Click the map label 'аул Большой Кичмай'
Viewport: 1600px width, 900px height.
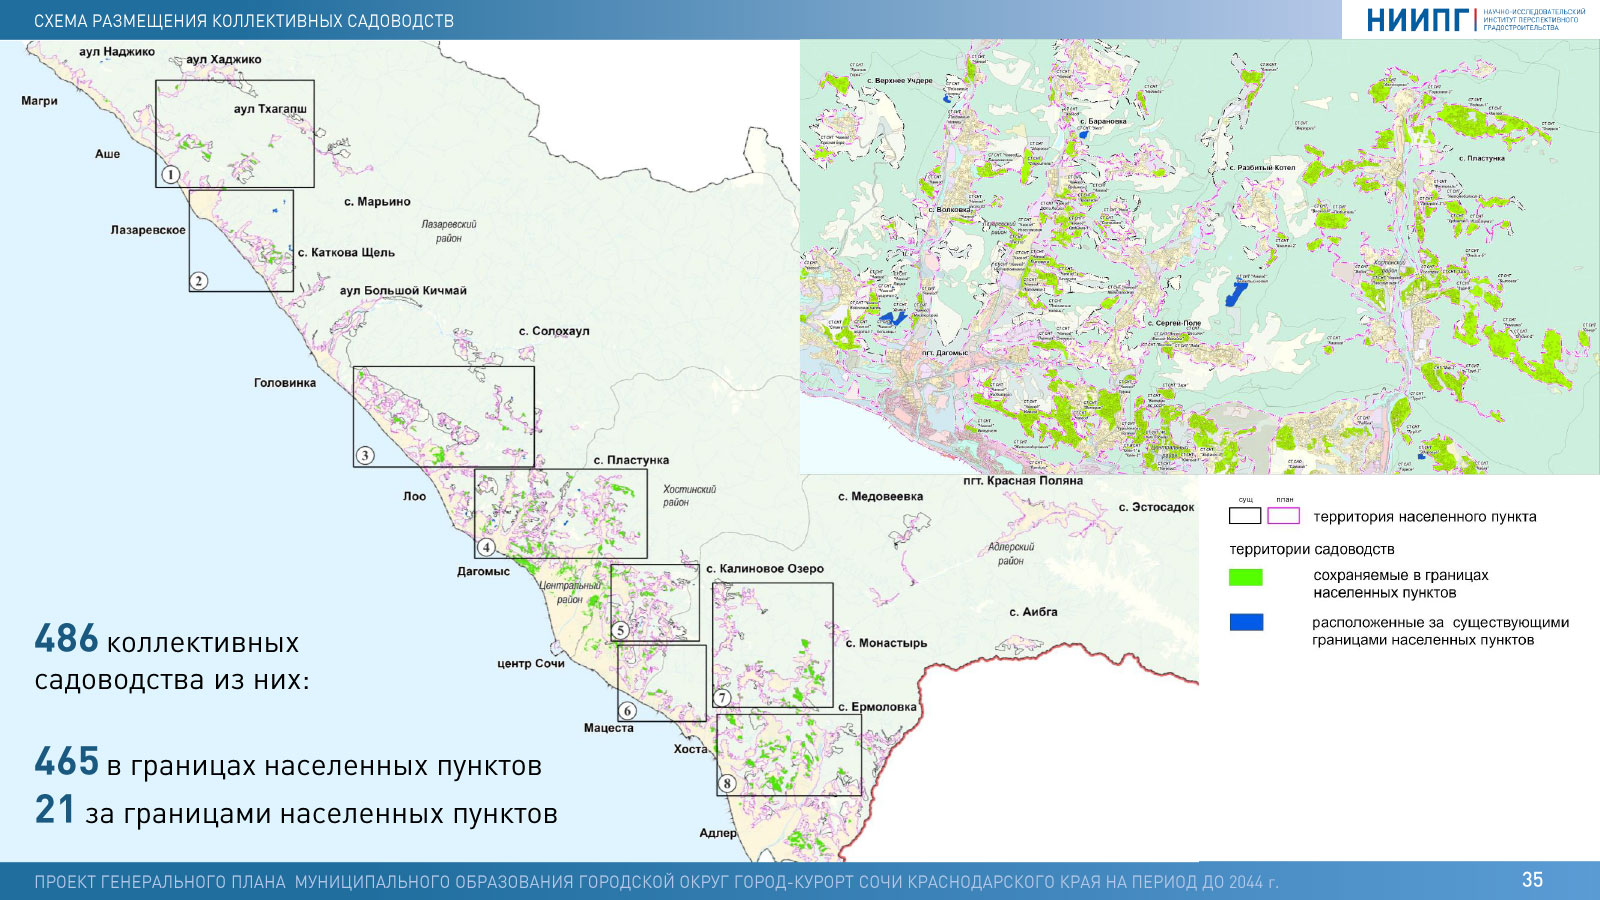coord(403,291)
